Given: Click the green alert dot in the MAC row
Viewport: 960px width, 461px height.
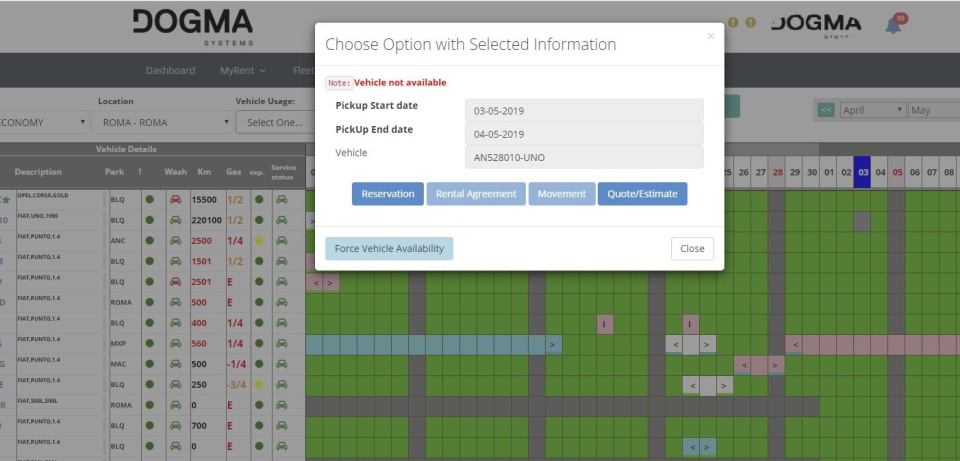Looking at the screenshot, I should [149, 364].
